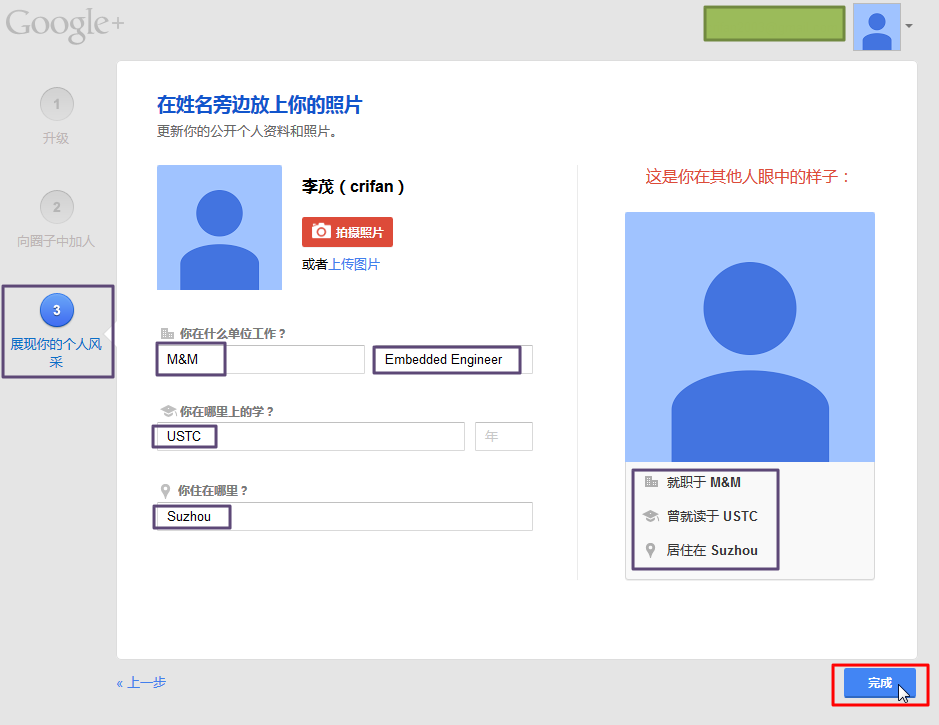The image size is (939, 725).
Task: Open the account avatar in top bar
Action: click(877, 27)
